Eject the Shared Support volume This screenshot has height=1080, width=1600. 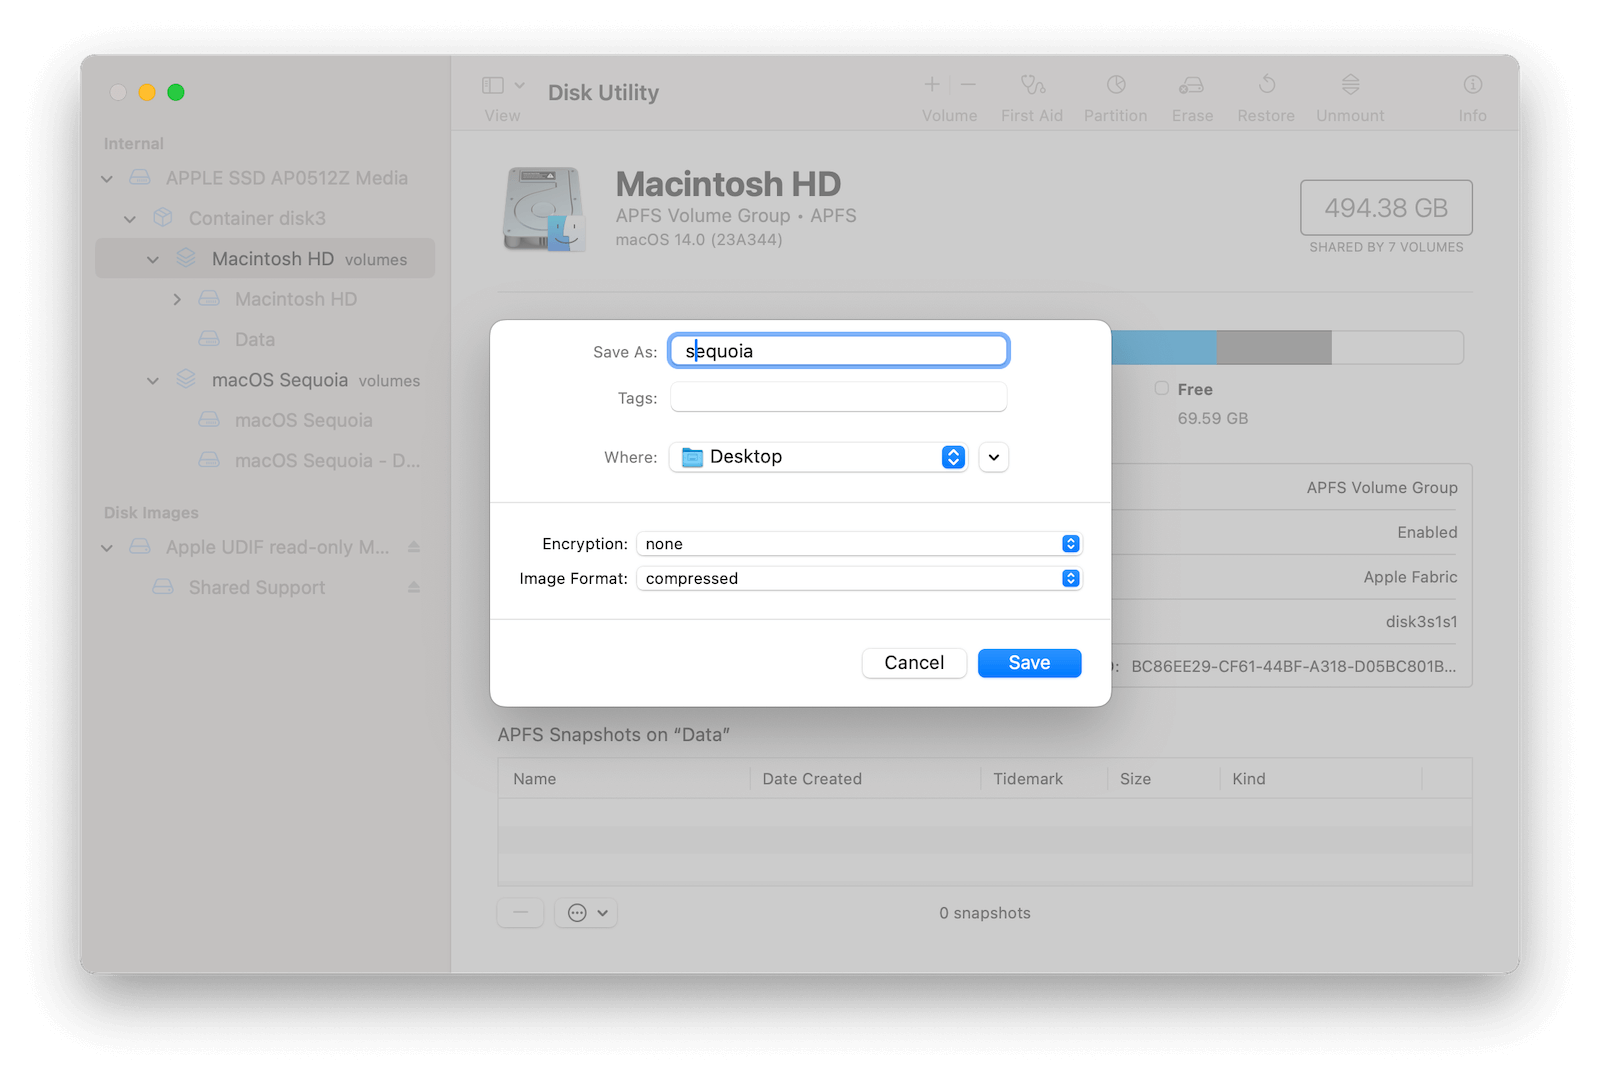pyautogui.click(x=414, y=587)
